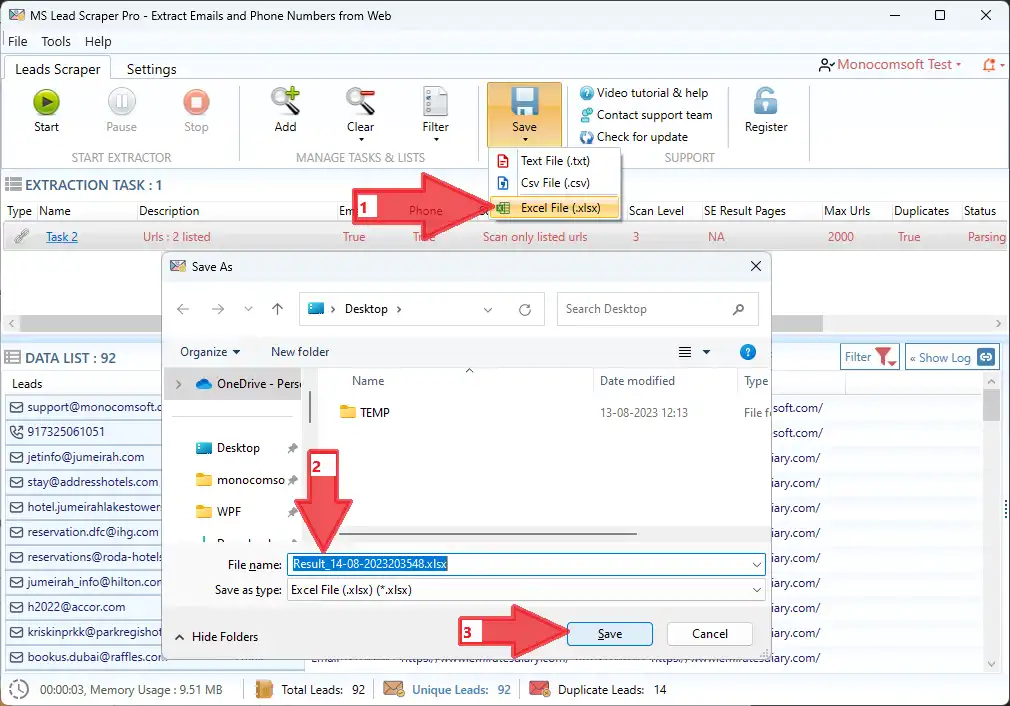
Task: Start the extractor with the green Start button
Action: point(46,110)
